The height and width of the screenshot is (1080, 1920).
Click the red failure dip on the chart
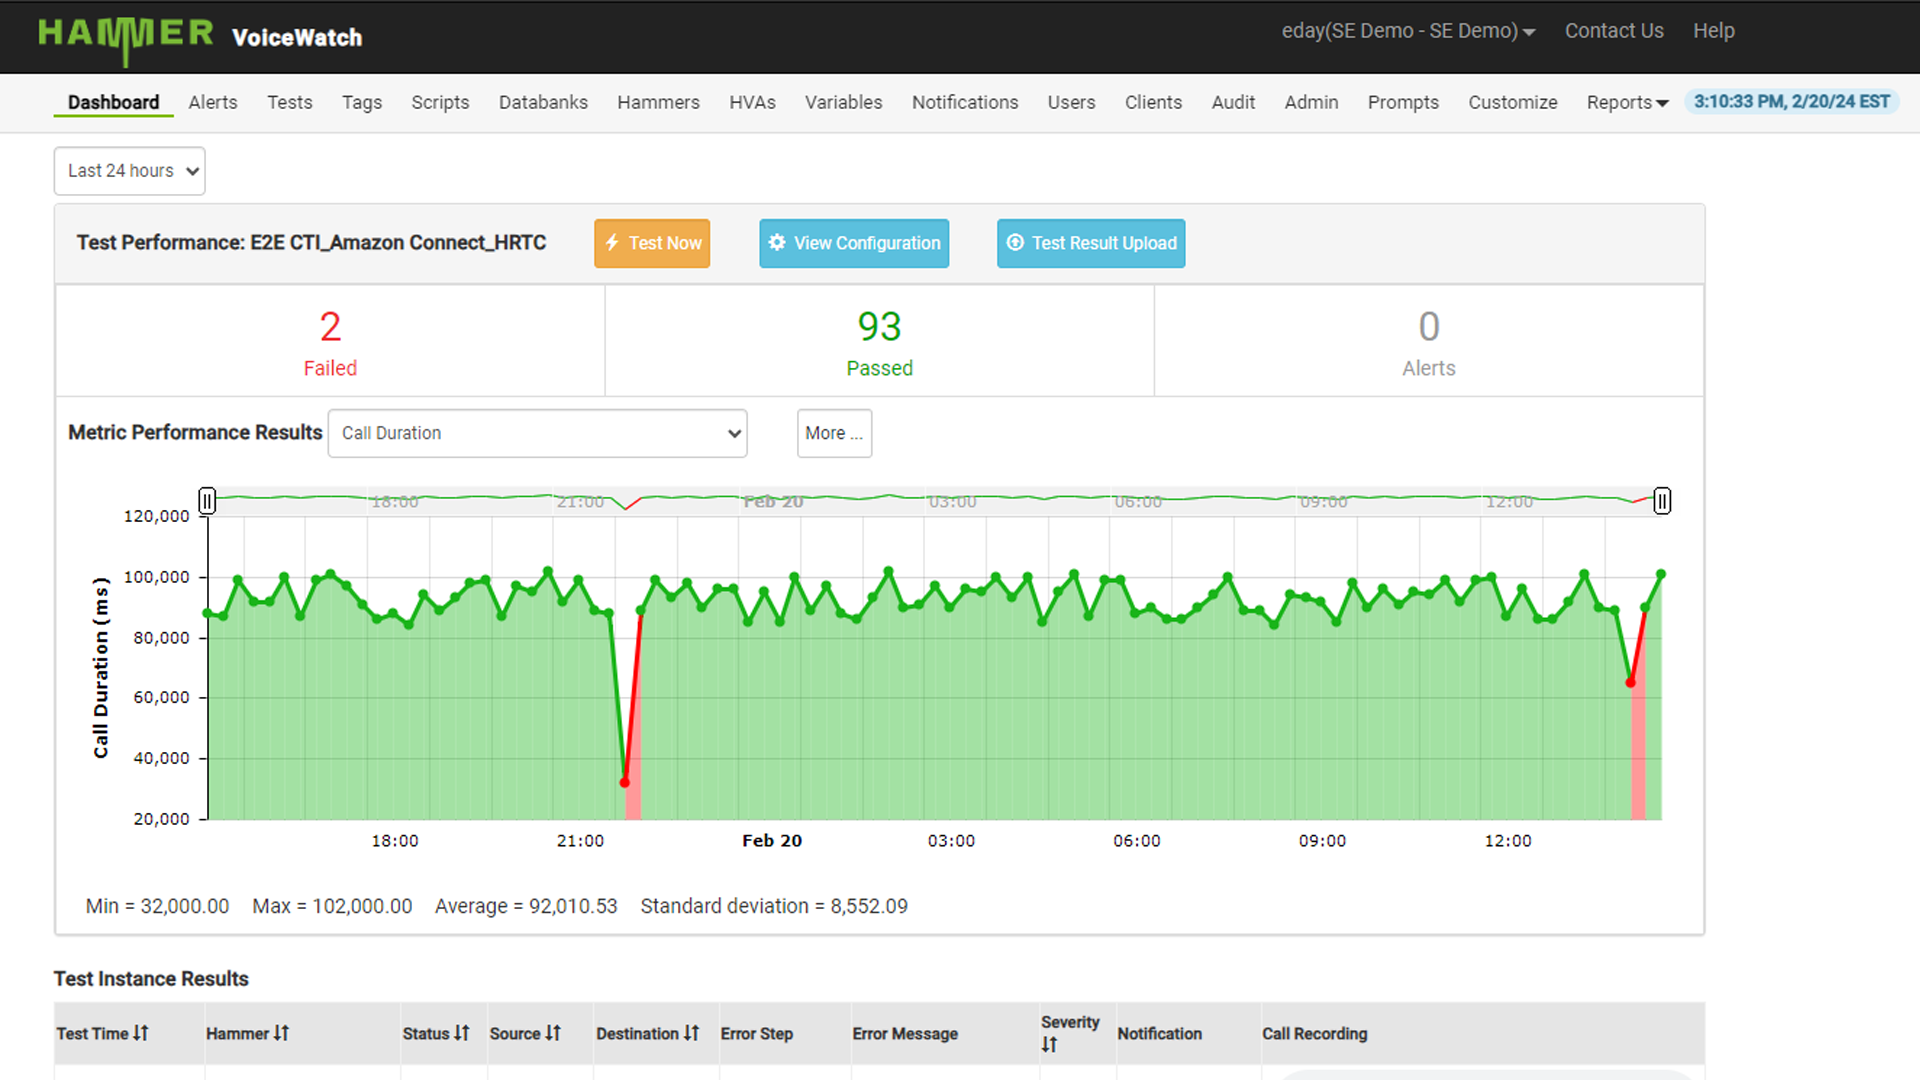[x=625, y=782]
